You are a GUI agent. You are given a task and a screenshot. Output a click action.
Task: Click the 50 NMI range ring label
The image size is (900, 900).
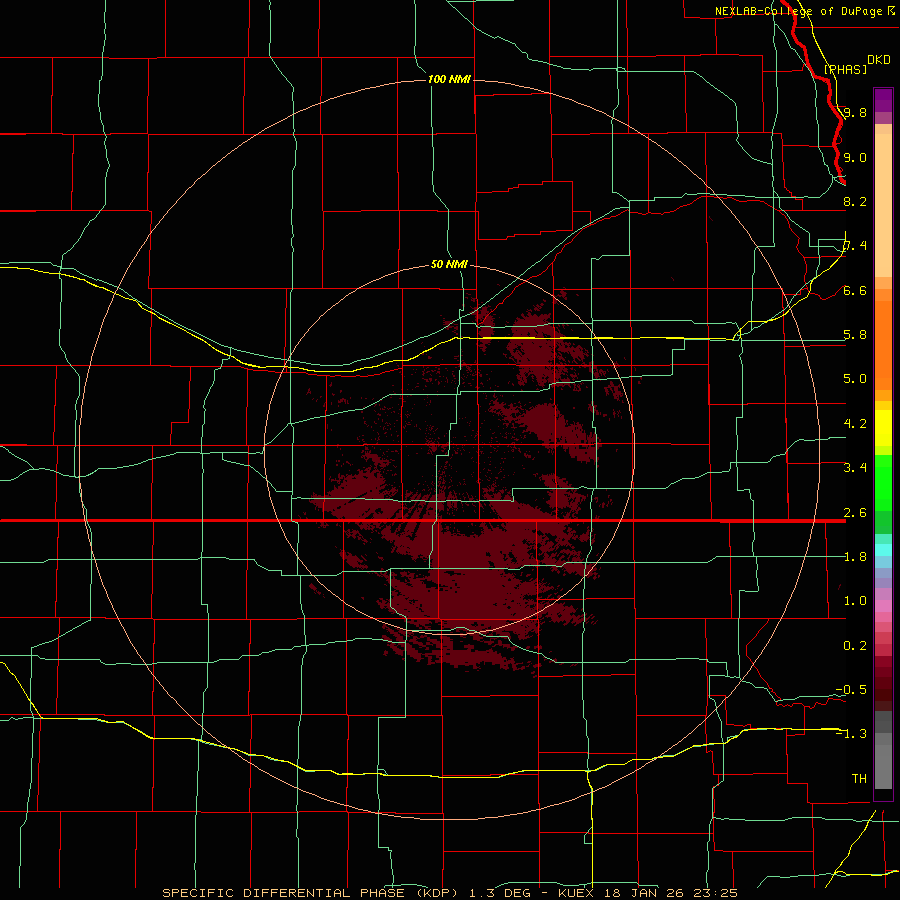(449, 264)
